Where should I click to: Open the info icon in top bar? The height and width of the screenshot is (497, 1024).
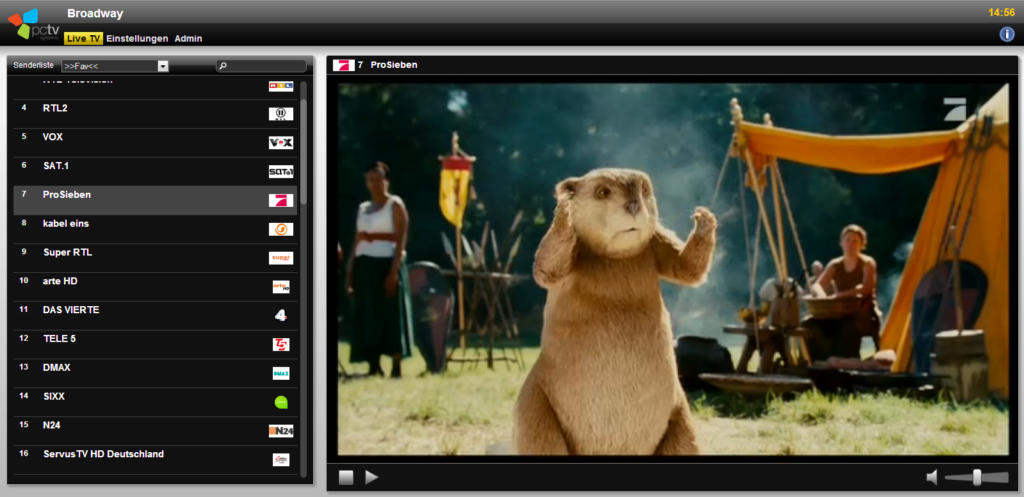pos(1007,34)
